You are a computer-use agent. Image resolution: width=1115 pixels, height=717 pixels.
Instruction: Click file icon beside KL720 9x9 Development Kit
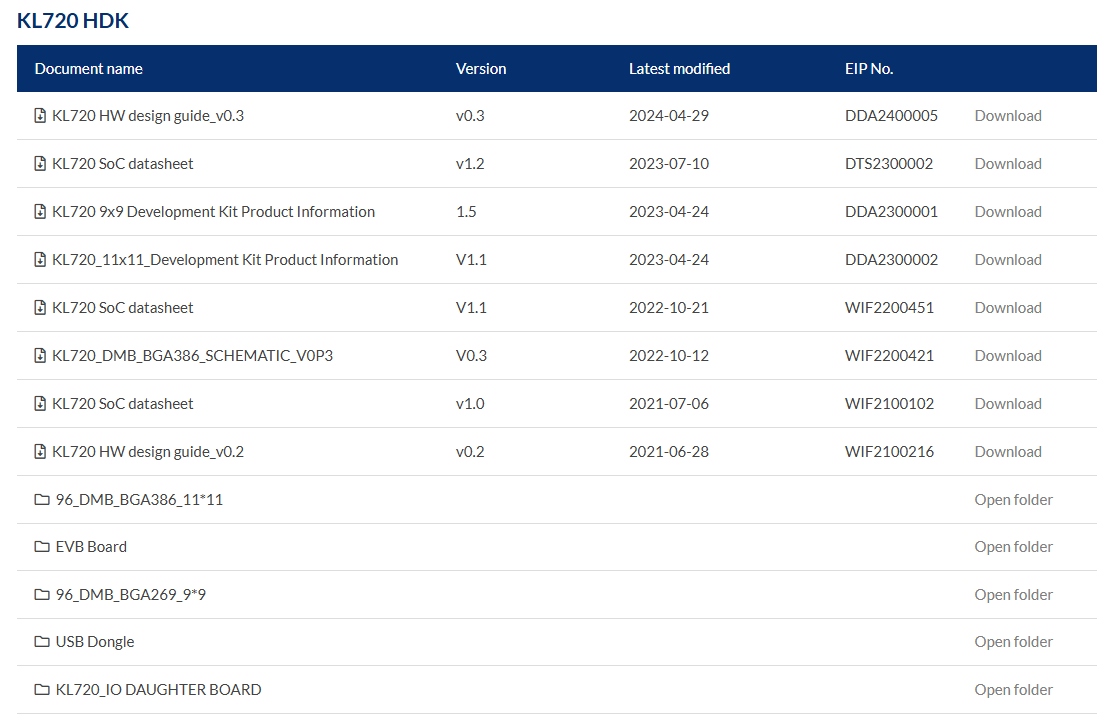41,211
